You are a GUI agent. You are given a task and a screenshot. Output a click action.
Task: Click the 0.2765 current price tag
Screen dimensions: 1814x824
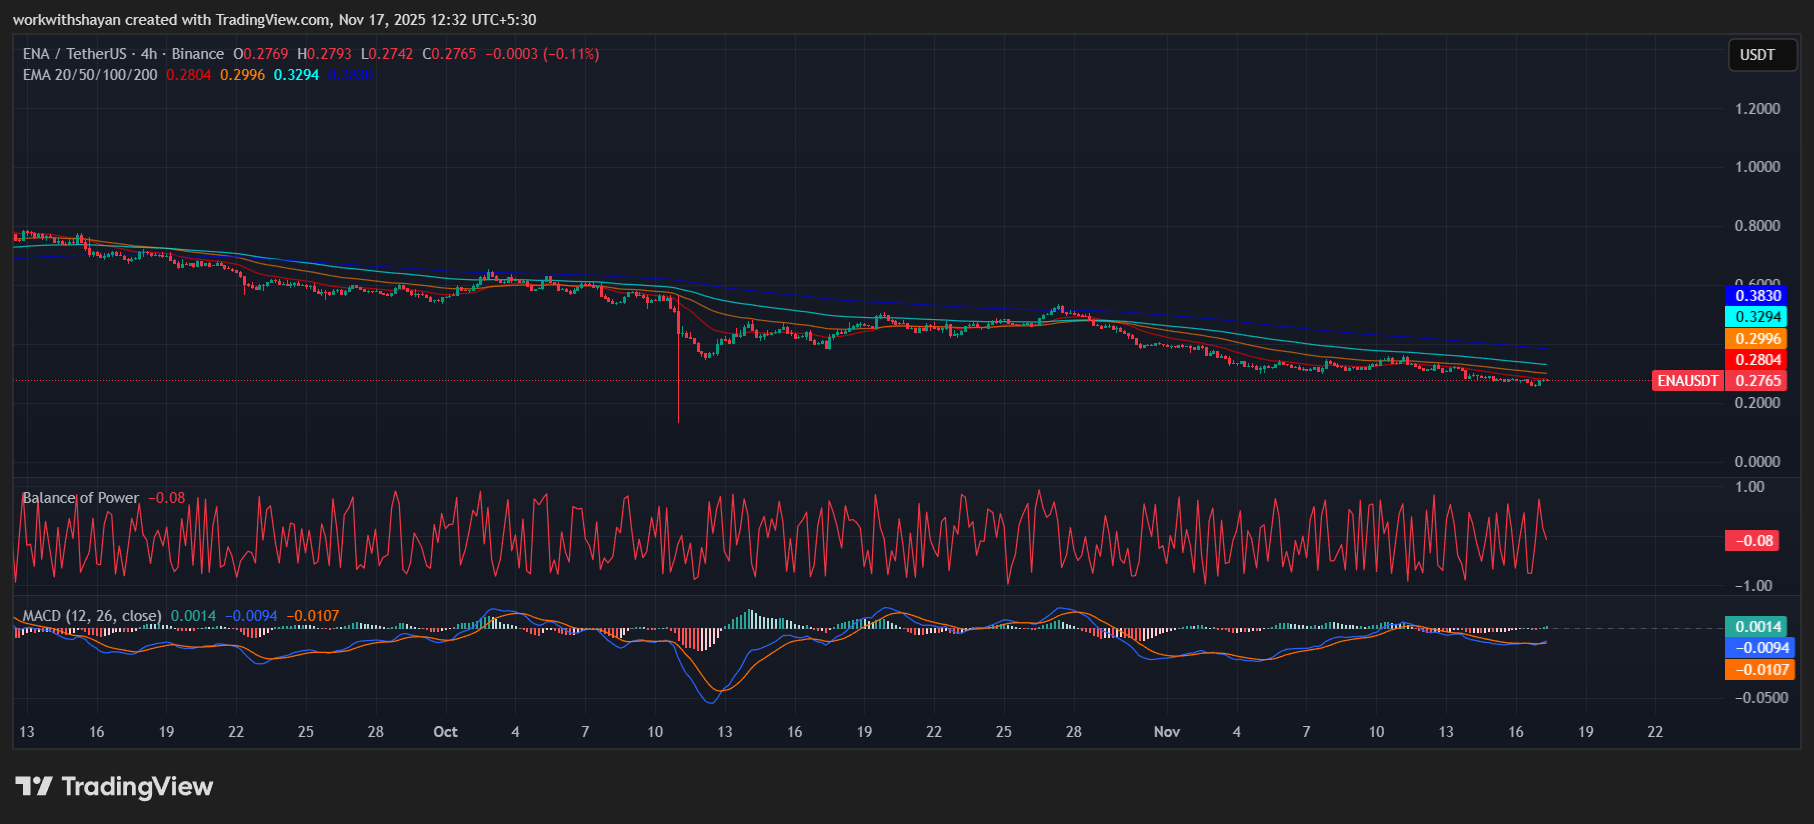click(1758, 381)
